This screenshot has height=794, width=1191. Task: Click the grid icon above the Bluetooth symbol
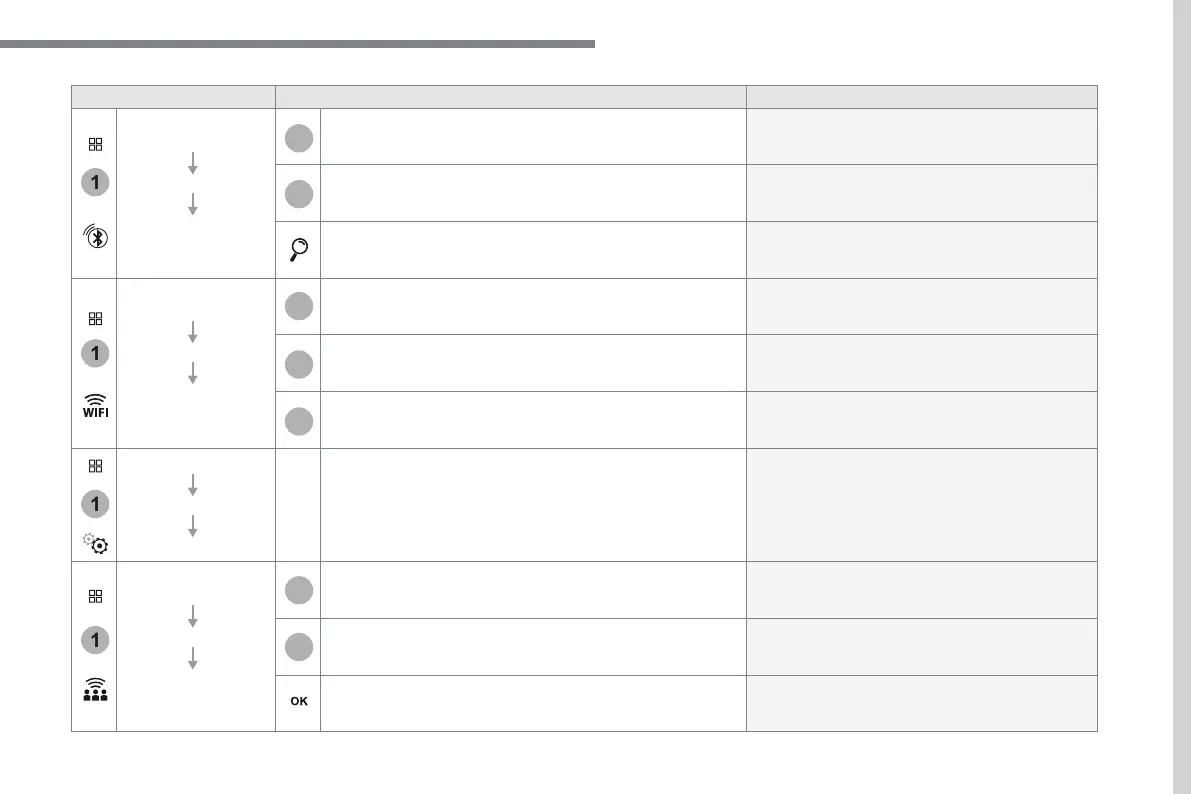click(95, 144)
